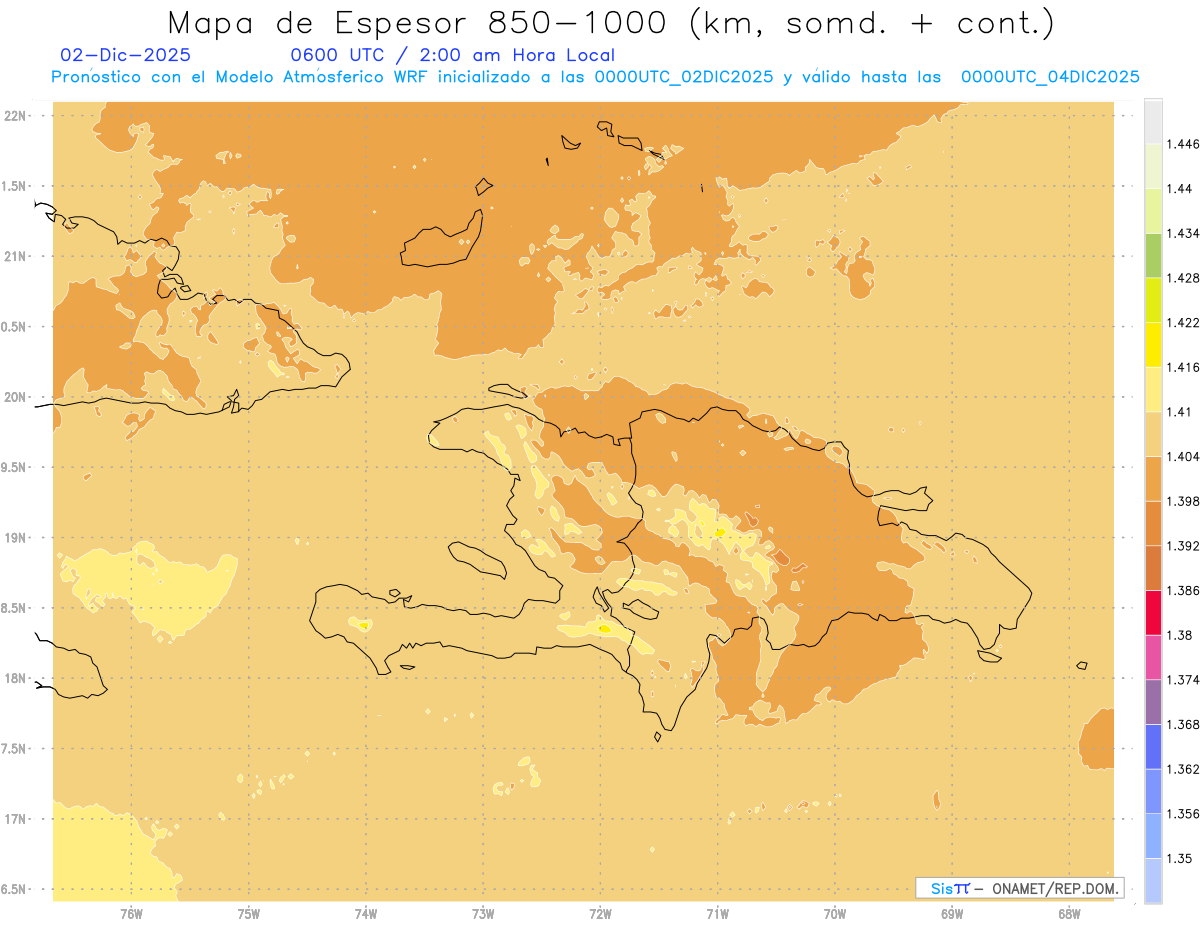1200x927 pixels.
Task: Select the red swatch between 1.38 and 1.386
Action: point(1153,612)
